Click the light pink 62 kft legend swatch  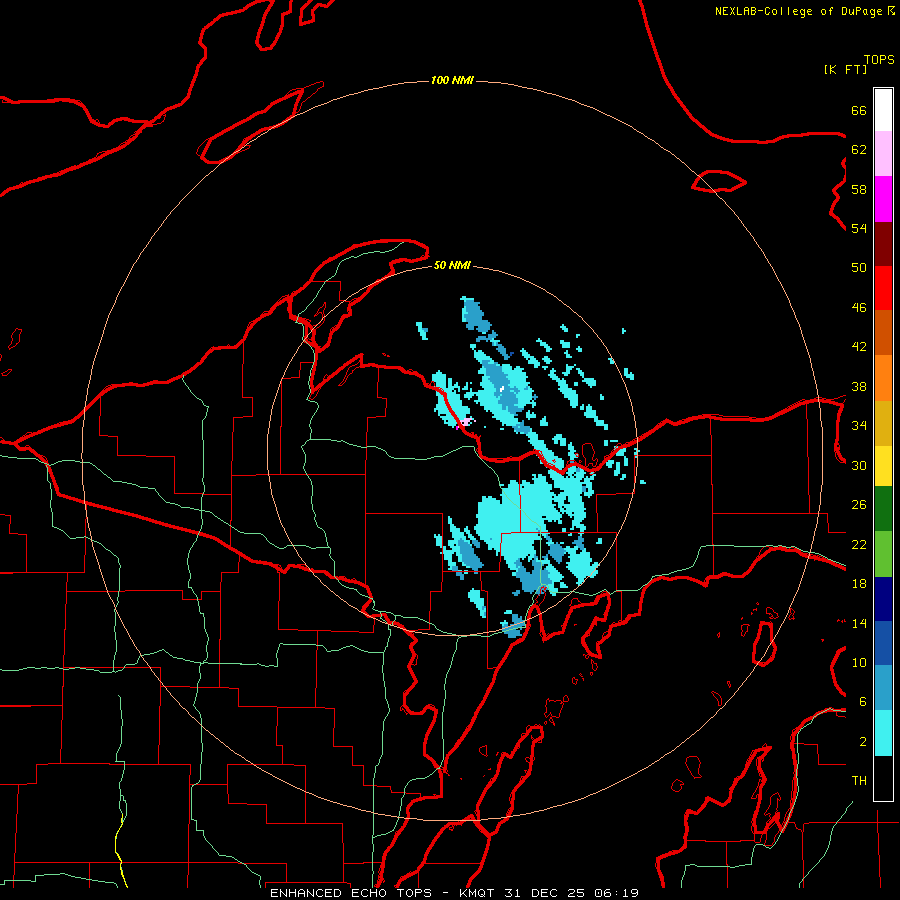point(883,154)
